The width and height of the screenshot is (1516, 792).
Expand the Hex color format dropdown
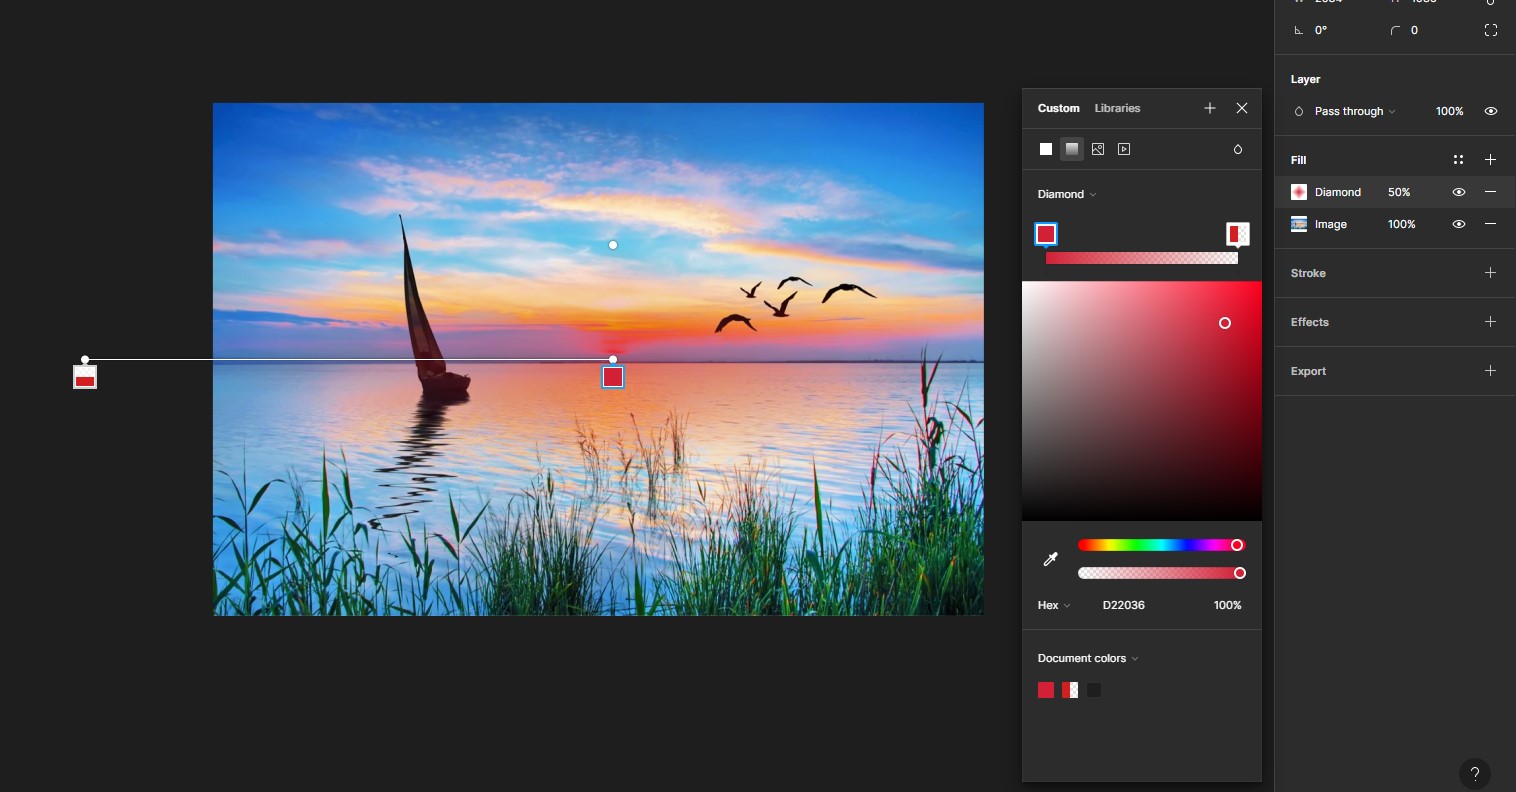(x=1054, y=605)
